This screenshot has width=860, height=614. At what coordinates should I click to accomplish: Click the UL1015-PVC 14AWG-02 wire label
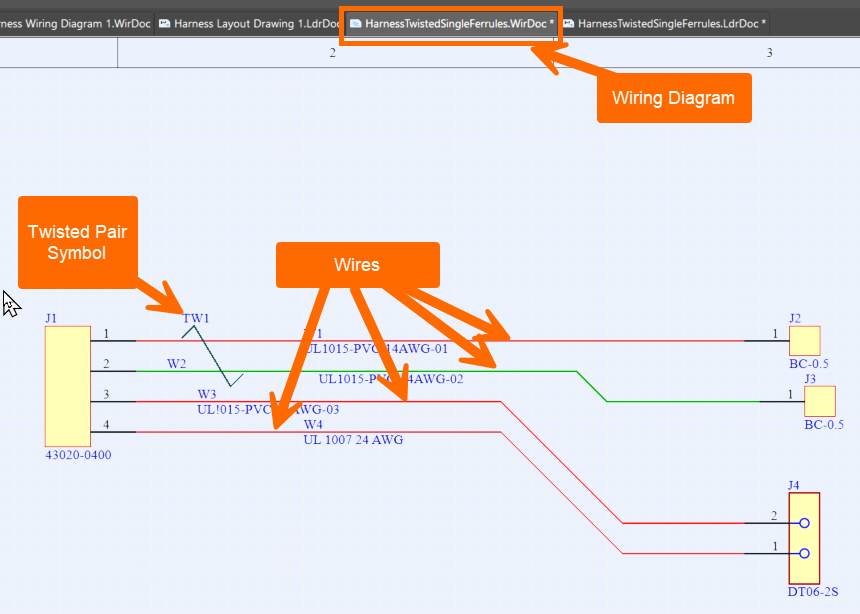click(x=391, y=379)
